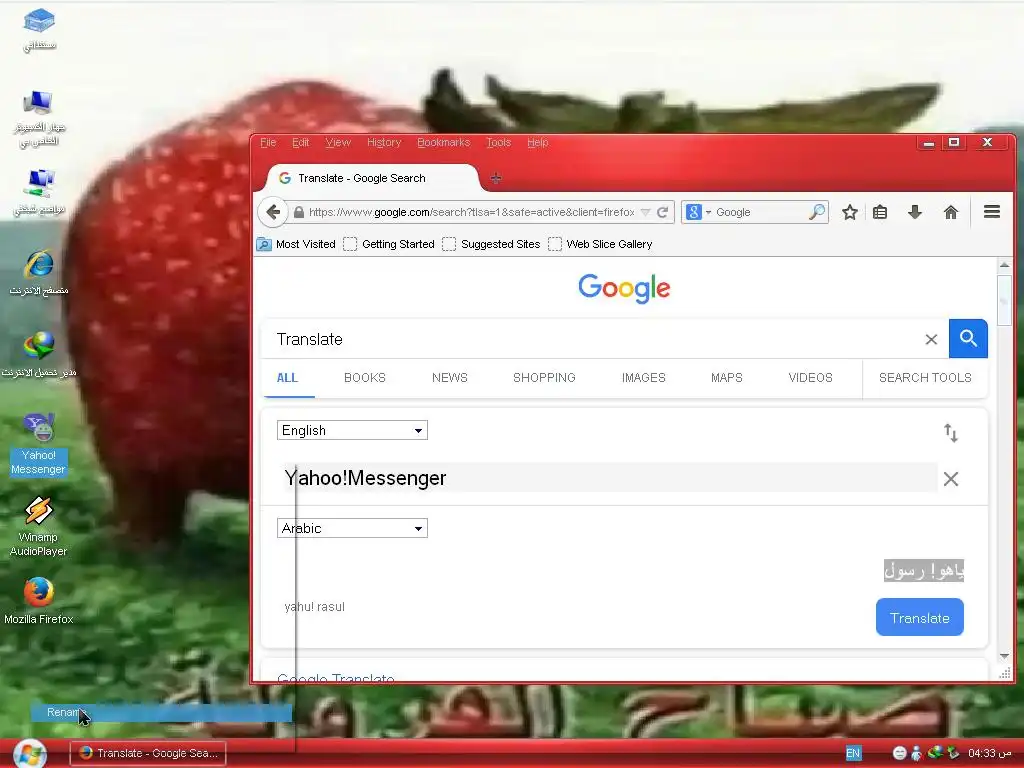Open the Web Slice Gallery bookmark
Viewport: 1024px width, 768px height.
point(600,244)
